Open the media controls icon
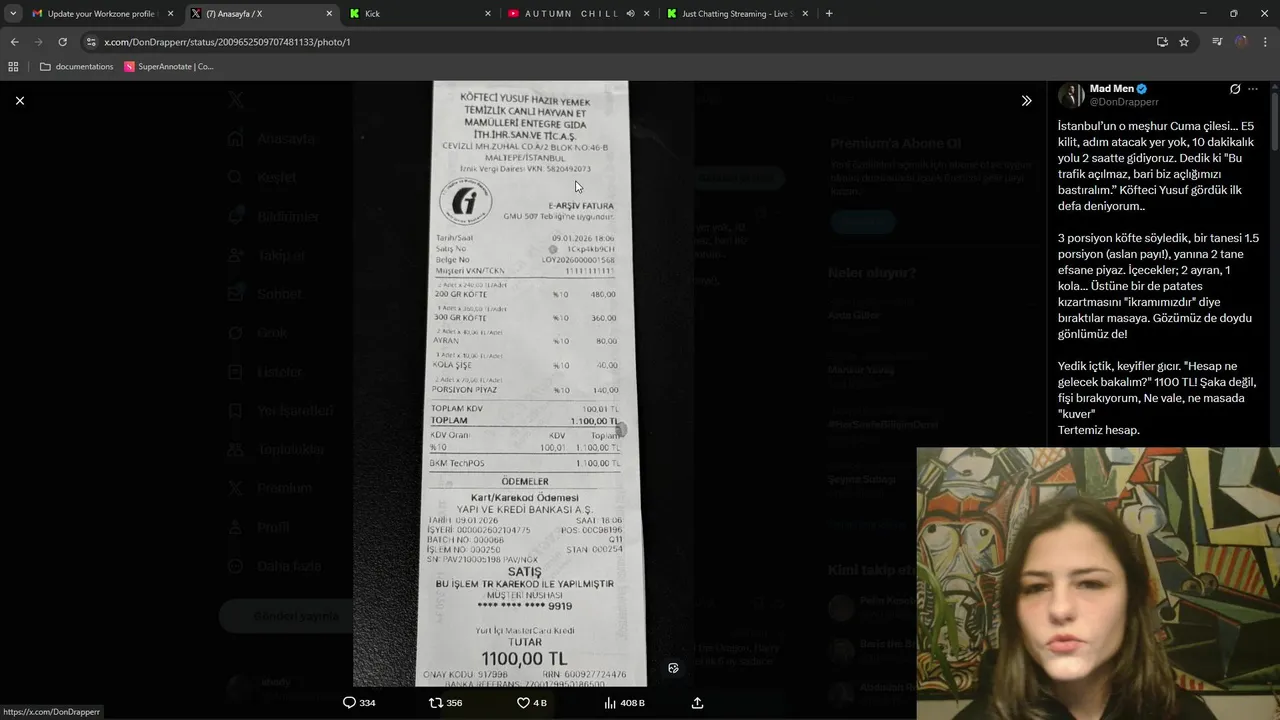Screen dimensions: 1280x720 coord(1217,42)
